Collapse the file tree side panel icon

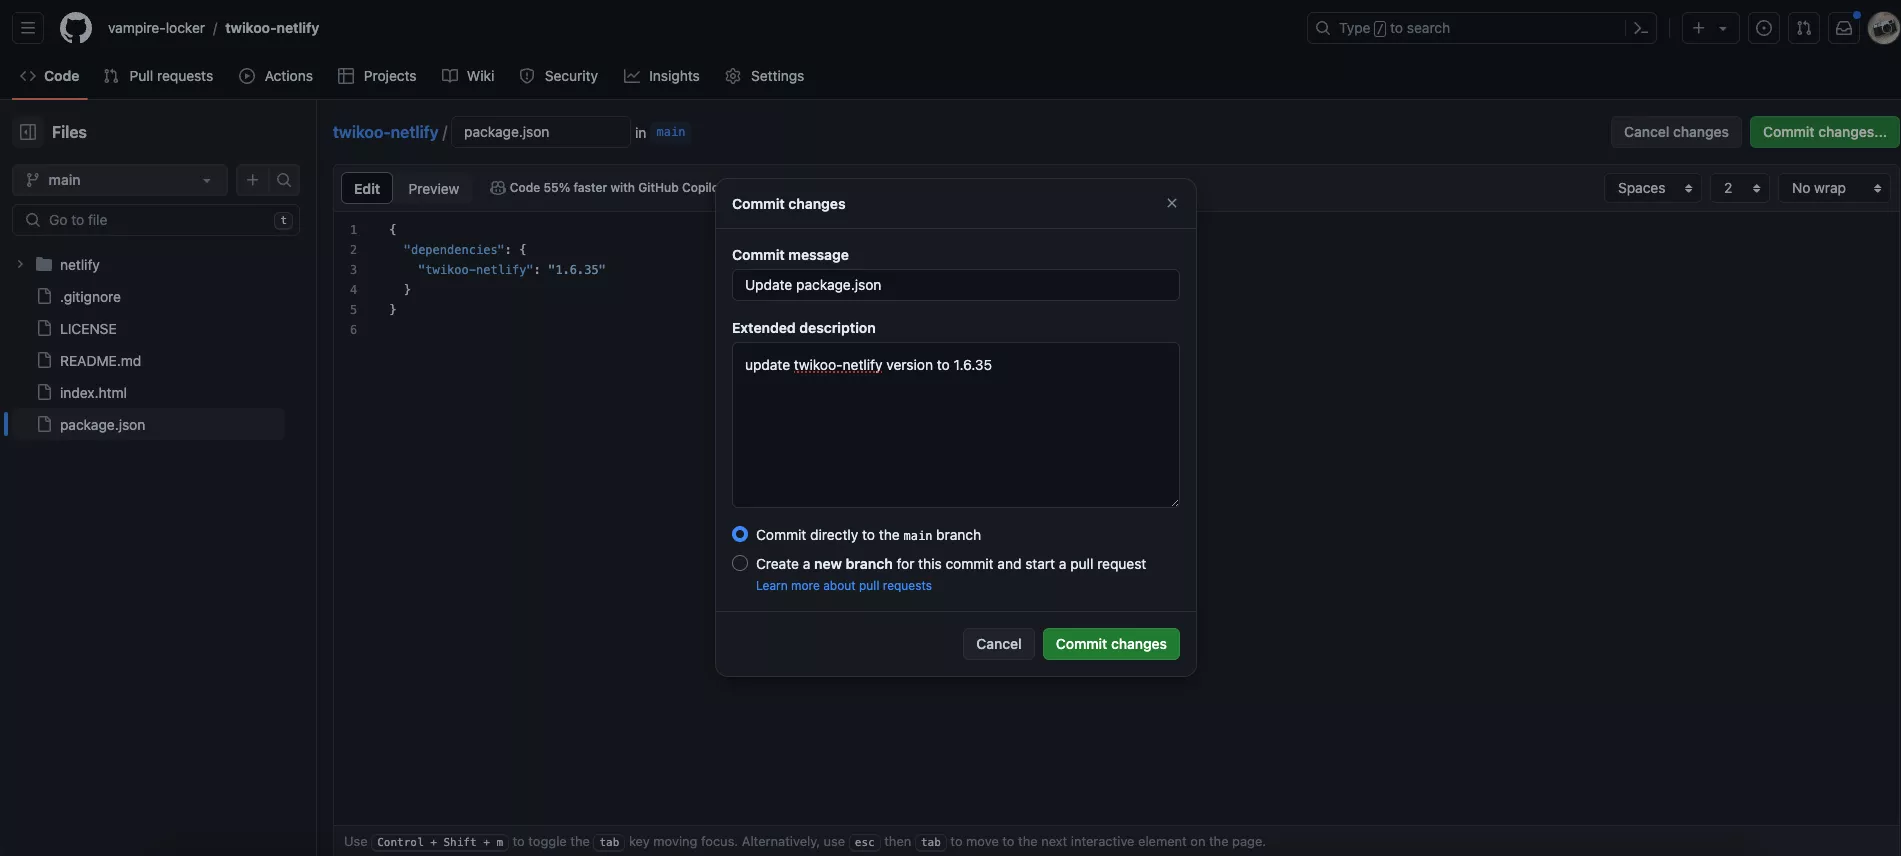click(x=28, y=132)
